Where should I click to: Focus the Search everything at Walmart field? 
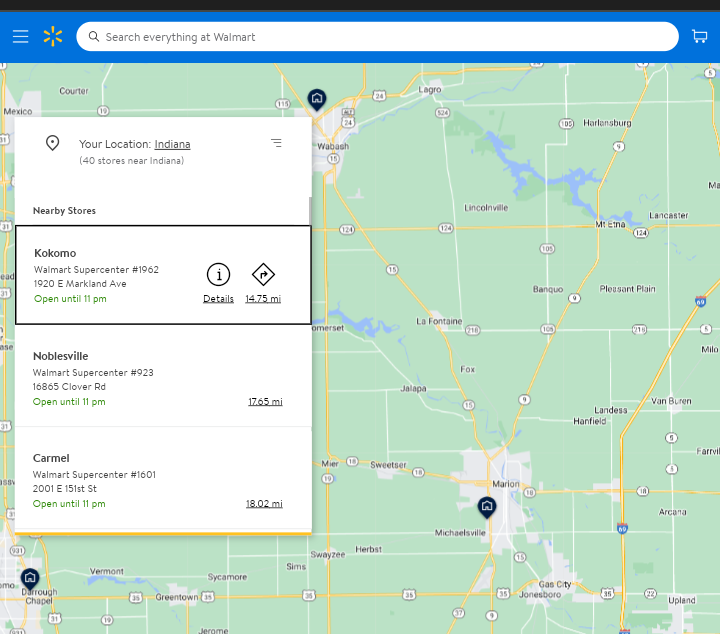377,37
